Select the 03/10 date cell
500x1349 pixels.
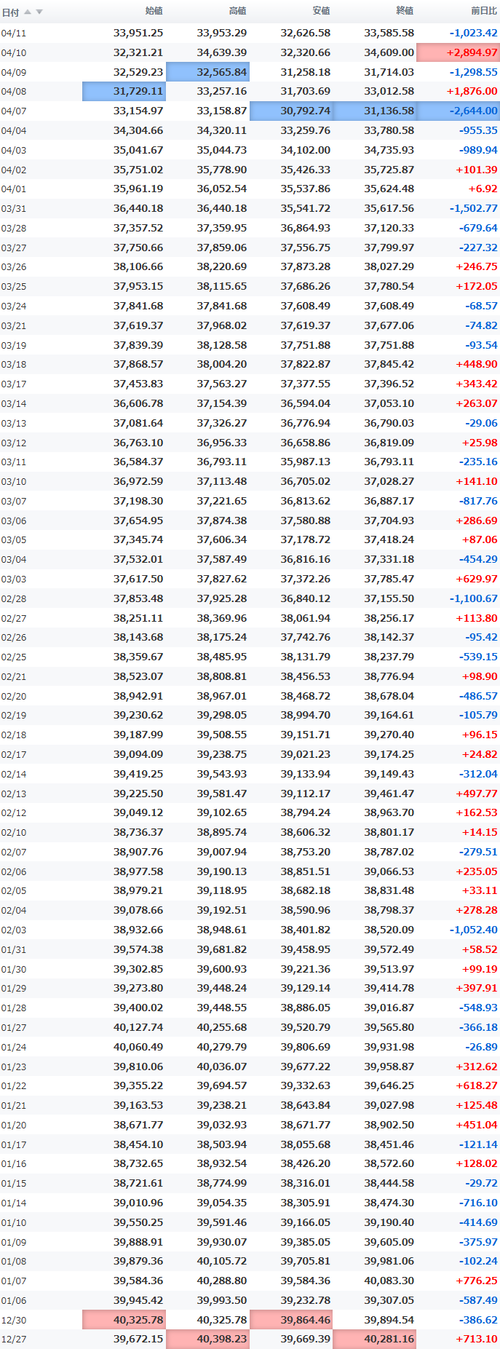13,479
